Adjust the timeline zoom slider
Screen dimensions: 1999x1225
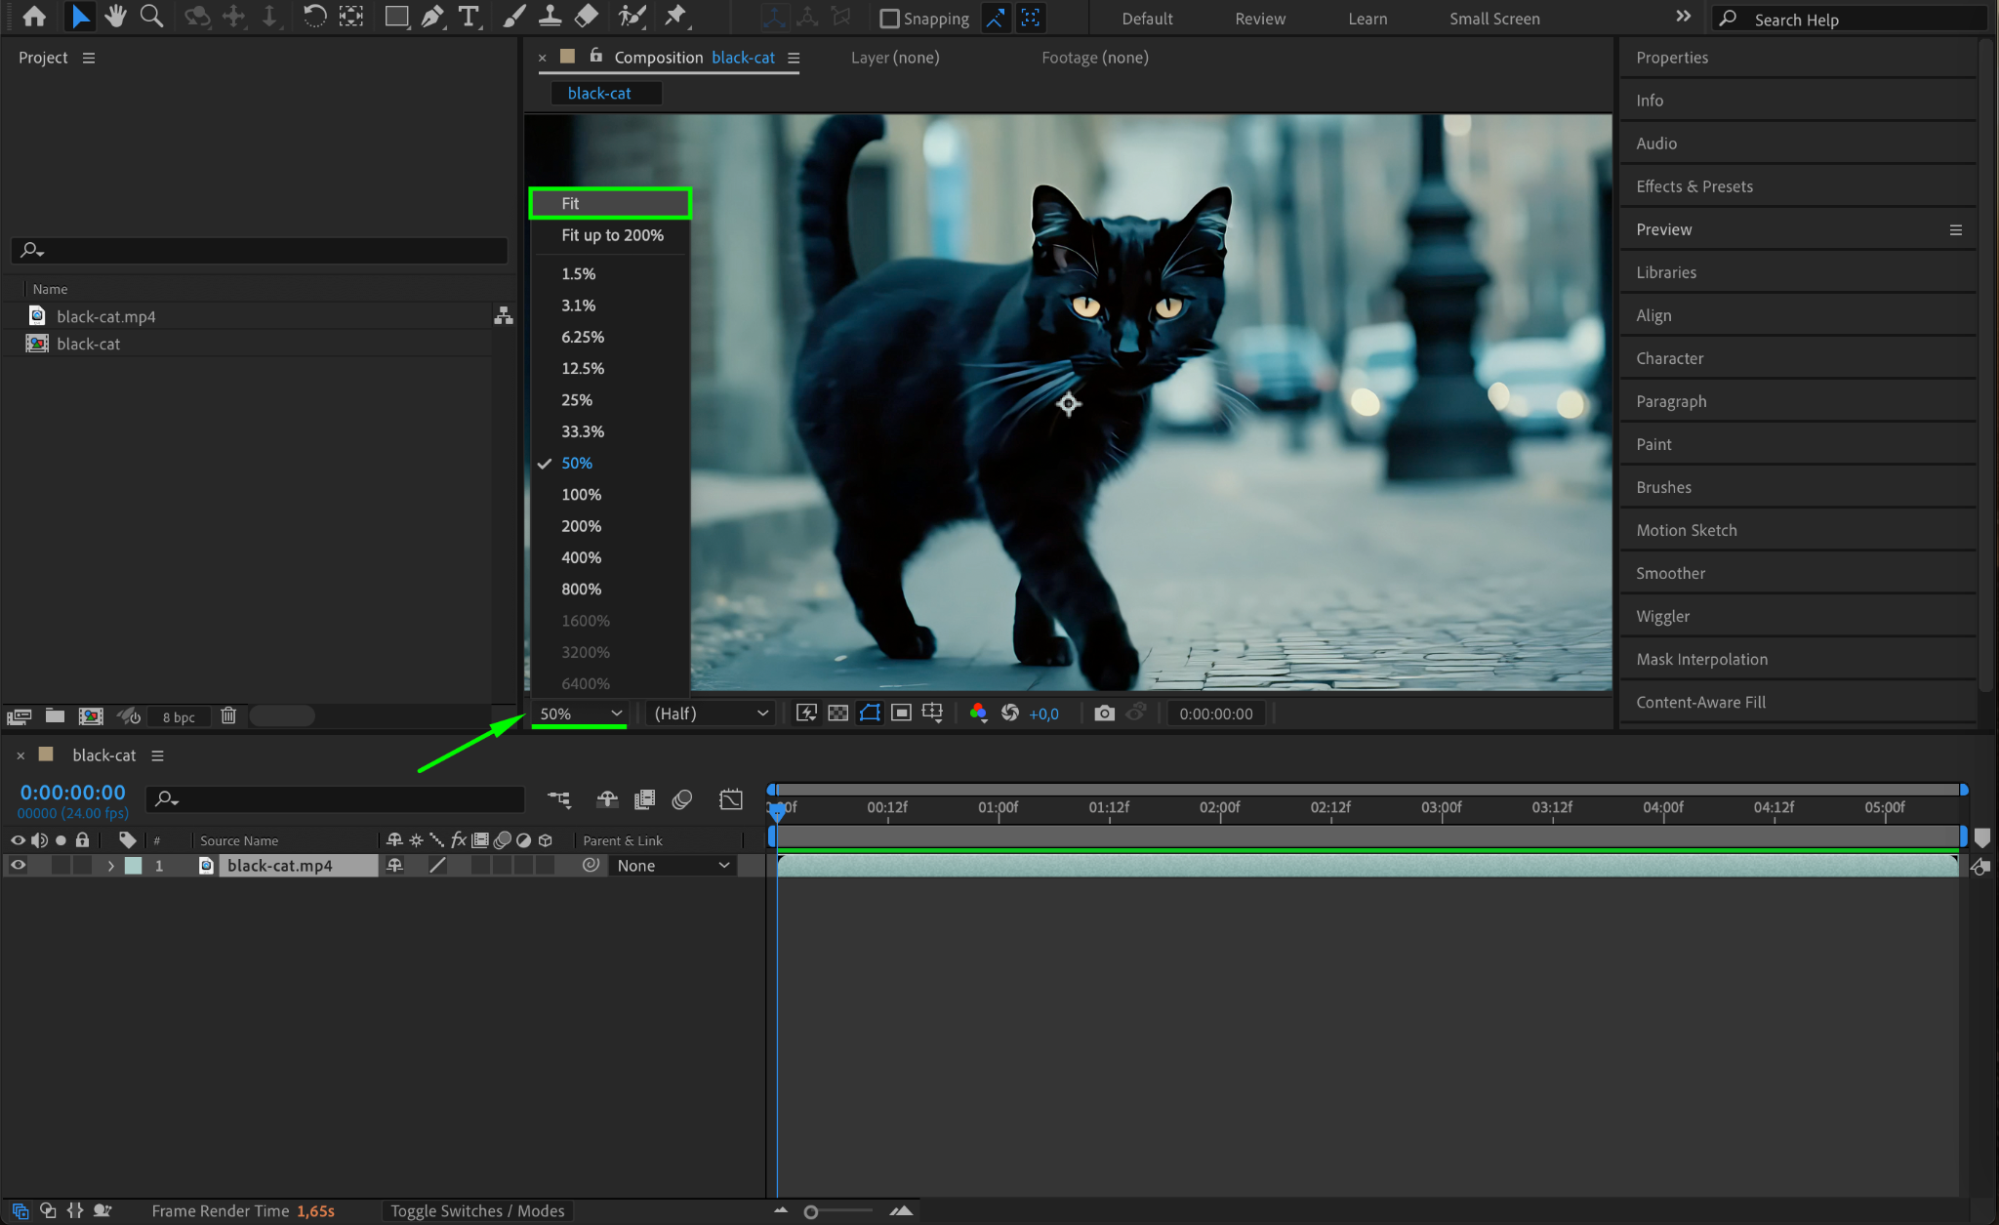[x=811, y=1211]
